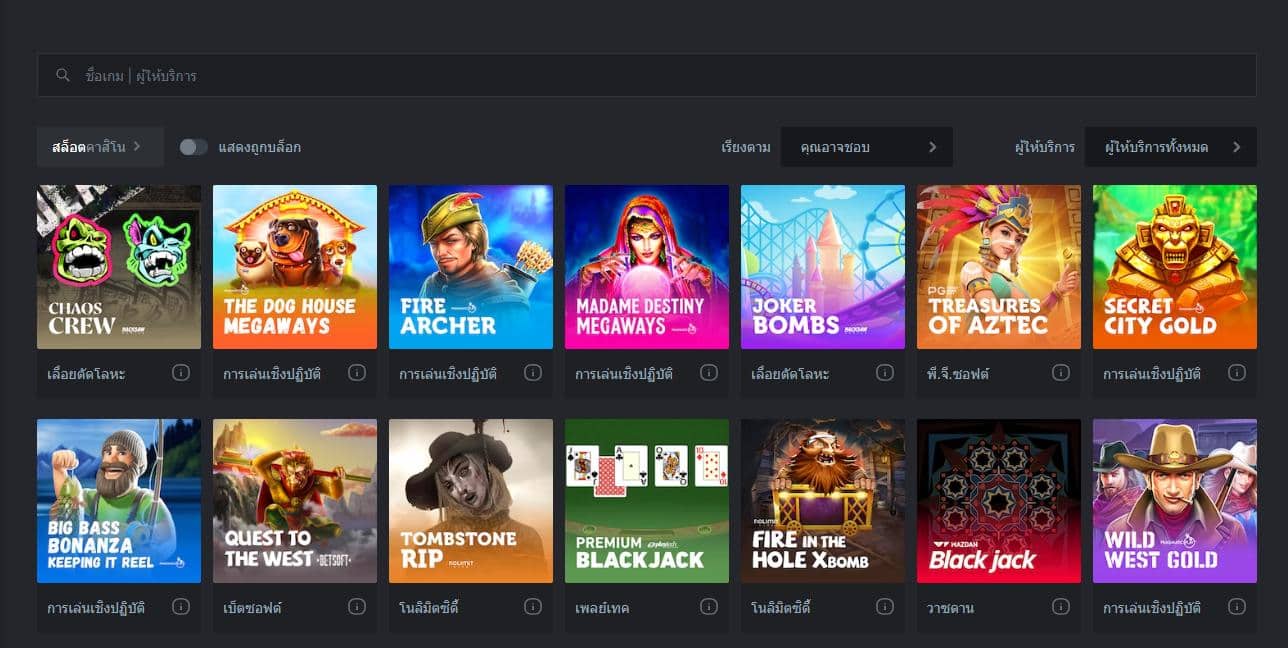The image size is (1288, 648).
Task: Launch the Chaos Crew game thumbnail
Action: point(119,267)
